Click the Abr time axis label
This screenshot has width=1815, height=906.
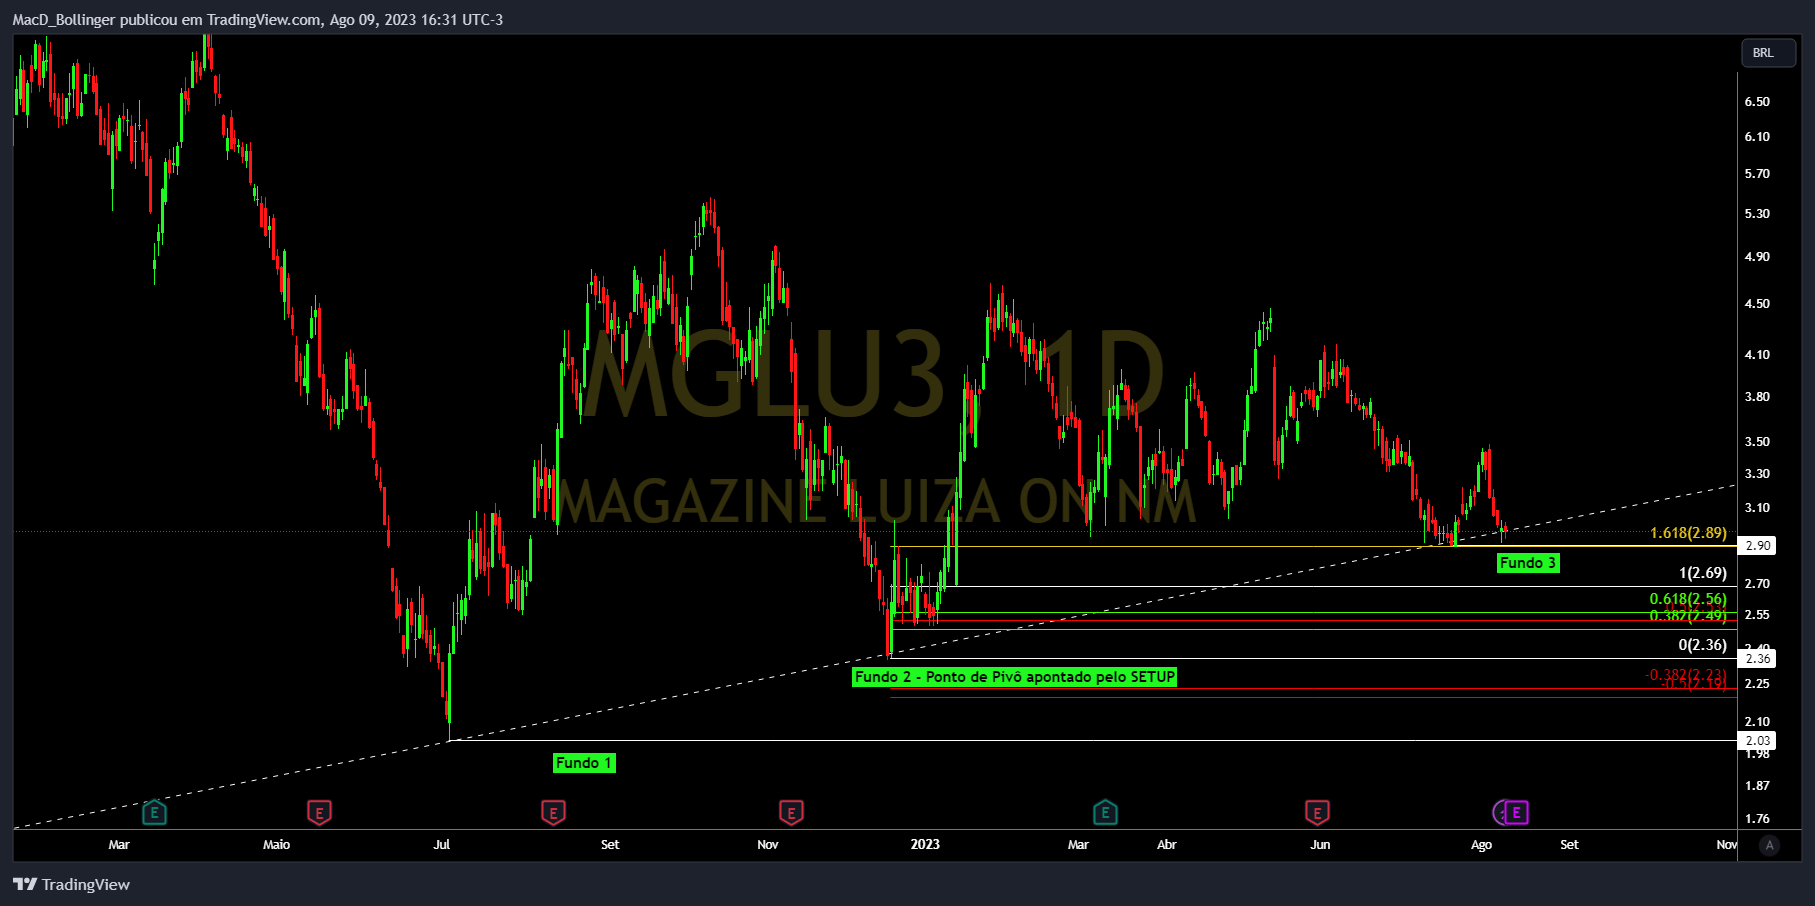(1167, 845)
